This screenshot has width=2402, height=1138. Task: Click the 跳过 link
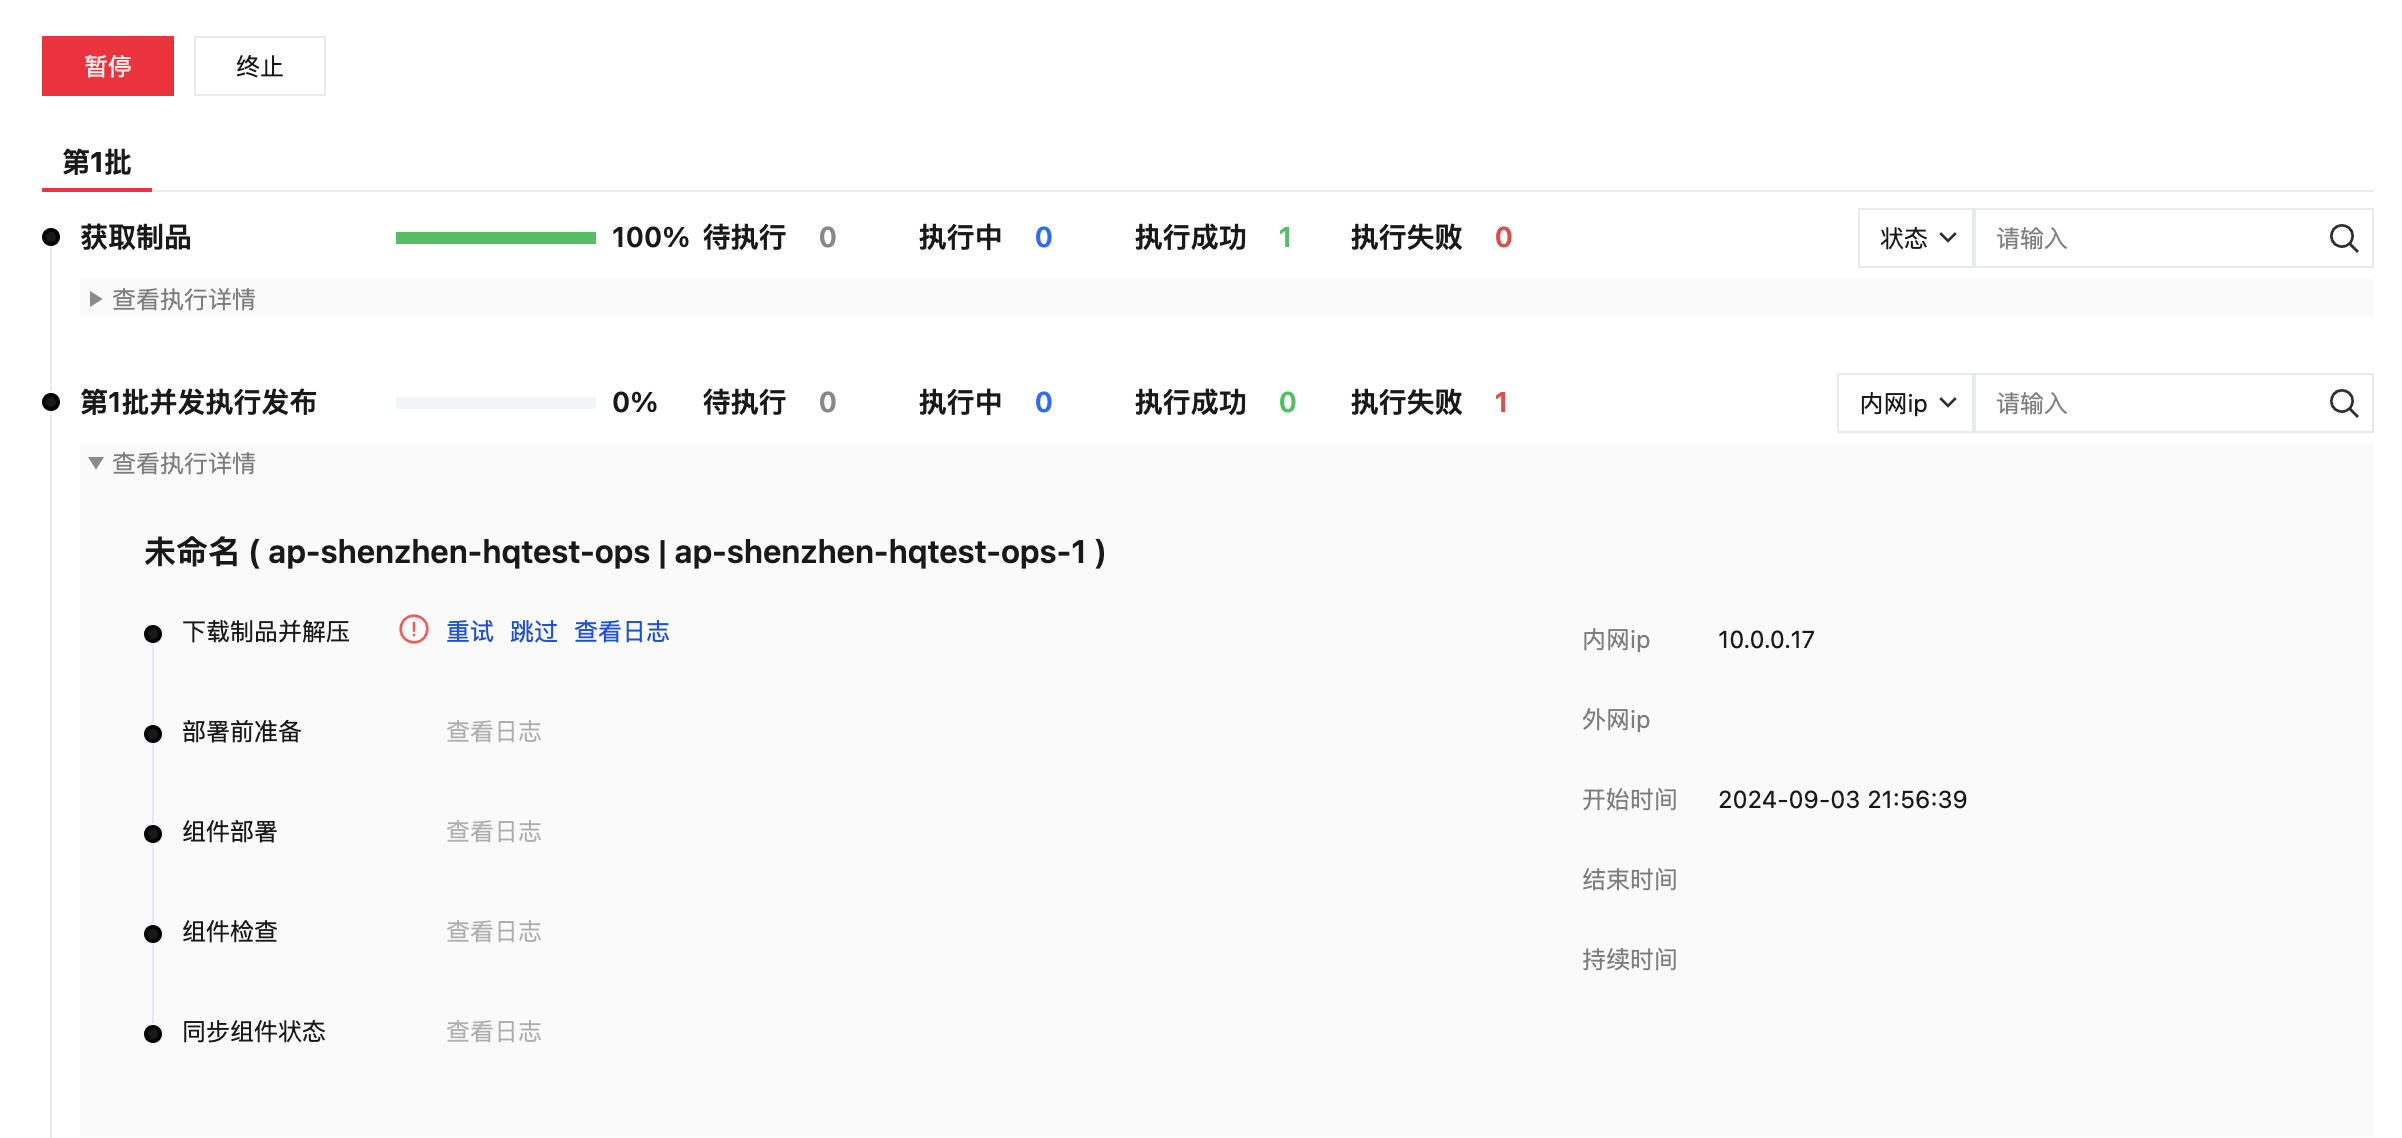click(533, 632)
